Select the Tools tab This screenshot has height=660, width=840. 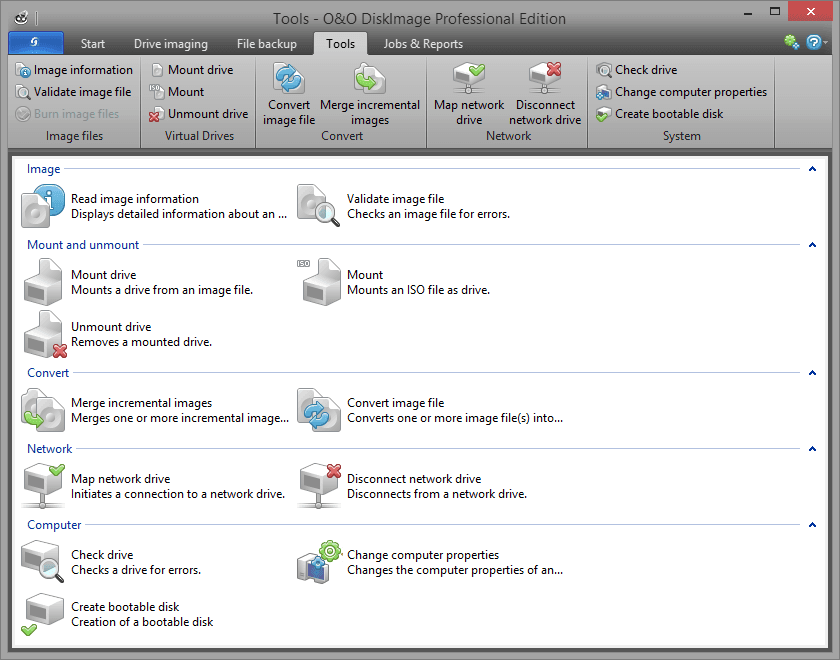click(x=340, y=43)
